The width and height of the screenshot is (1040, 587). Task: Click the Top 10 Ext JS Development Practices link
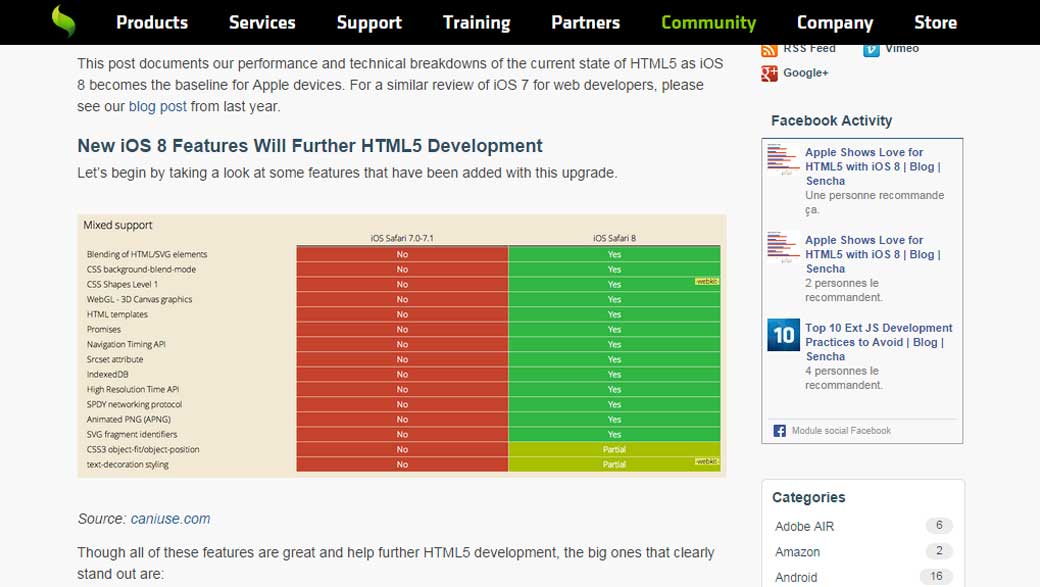click(880, 341)
